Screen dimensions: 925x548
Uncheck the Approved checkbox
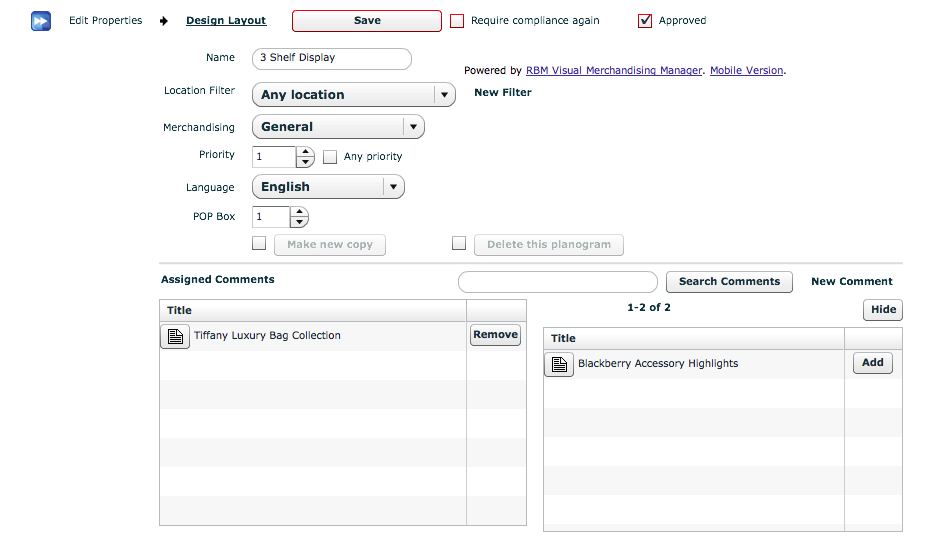(x=645, y=21)
